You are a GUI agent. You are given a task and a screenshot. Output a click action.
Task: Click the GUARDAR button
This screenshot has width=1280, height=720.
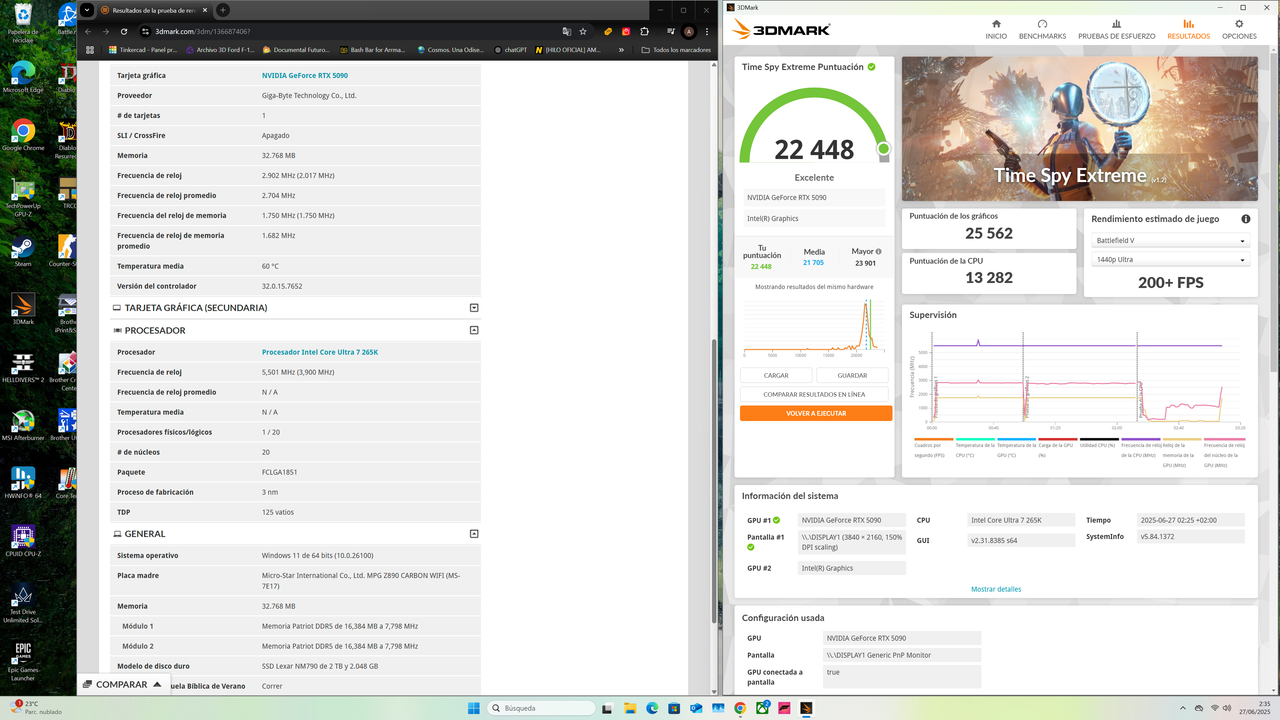pos(852,375)
